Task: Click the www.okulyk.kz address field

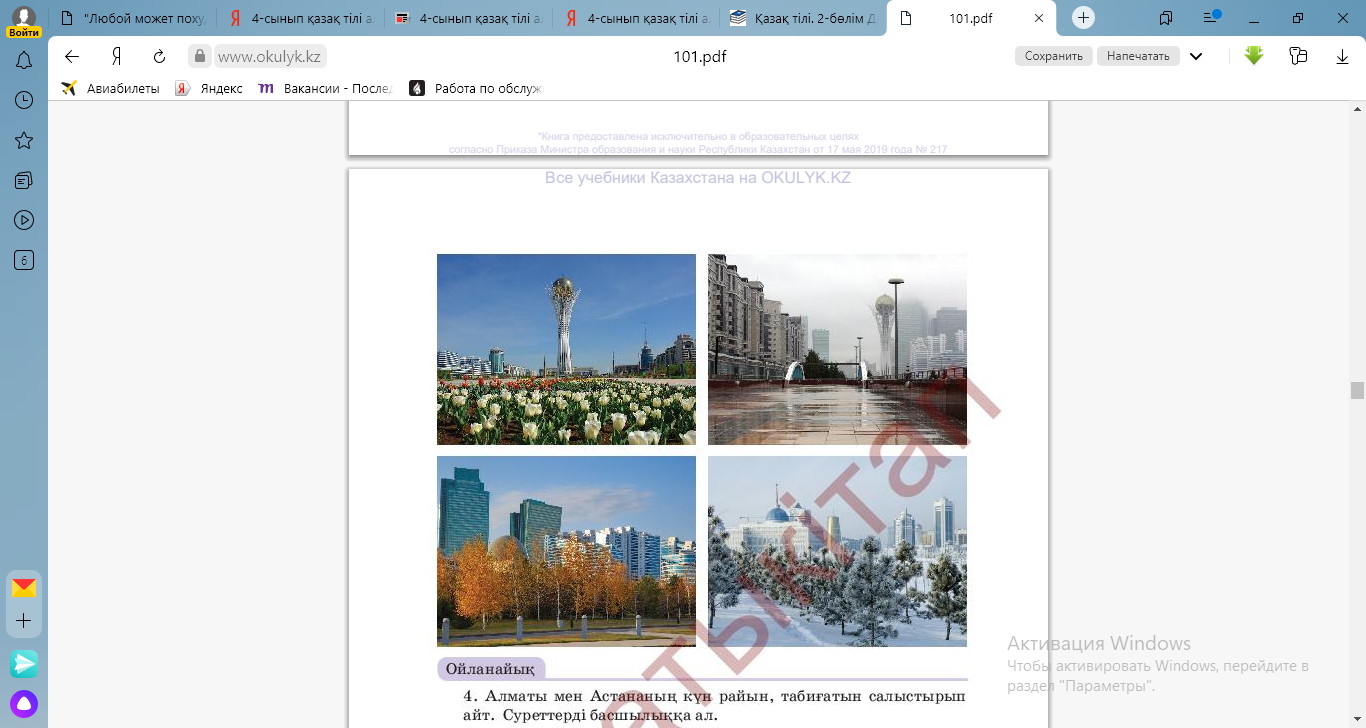Action: pos(270,57)
